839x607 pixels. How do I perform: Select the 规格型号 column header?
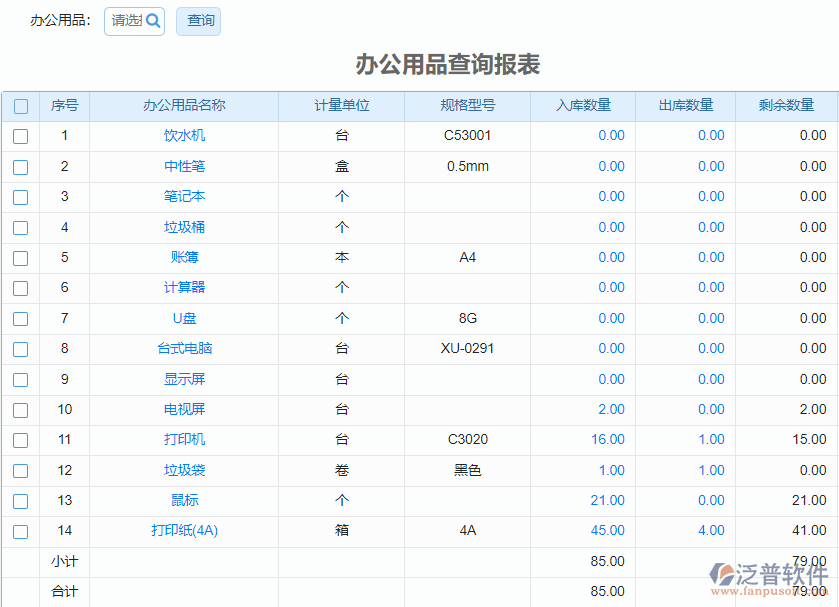[x=467, y=106]
